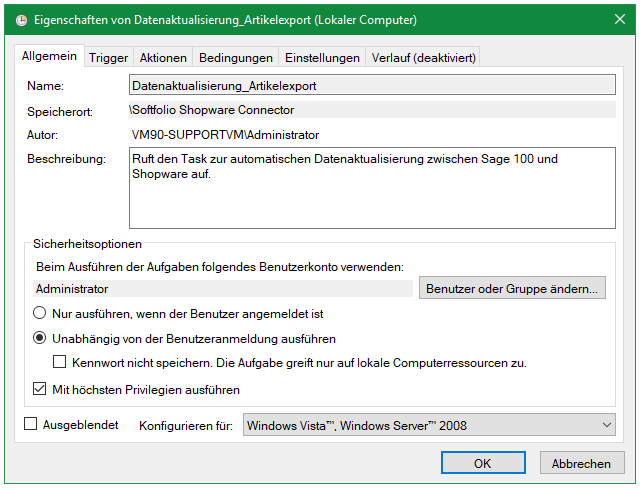This screenshot has width=642, height=489.
Task: Select the Einstellungen tab
Action: point(322,58)
